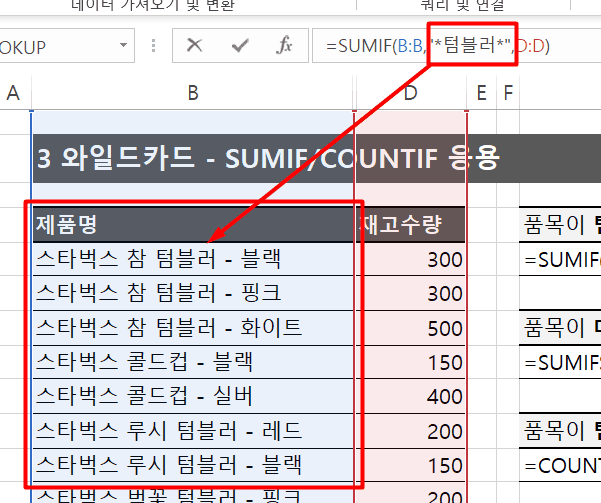Select quantity 150 for 루시 텀블러 블랙
601x503 pixels.
click(411, 465)
